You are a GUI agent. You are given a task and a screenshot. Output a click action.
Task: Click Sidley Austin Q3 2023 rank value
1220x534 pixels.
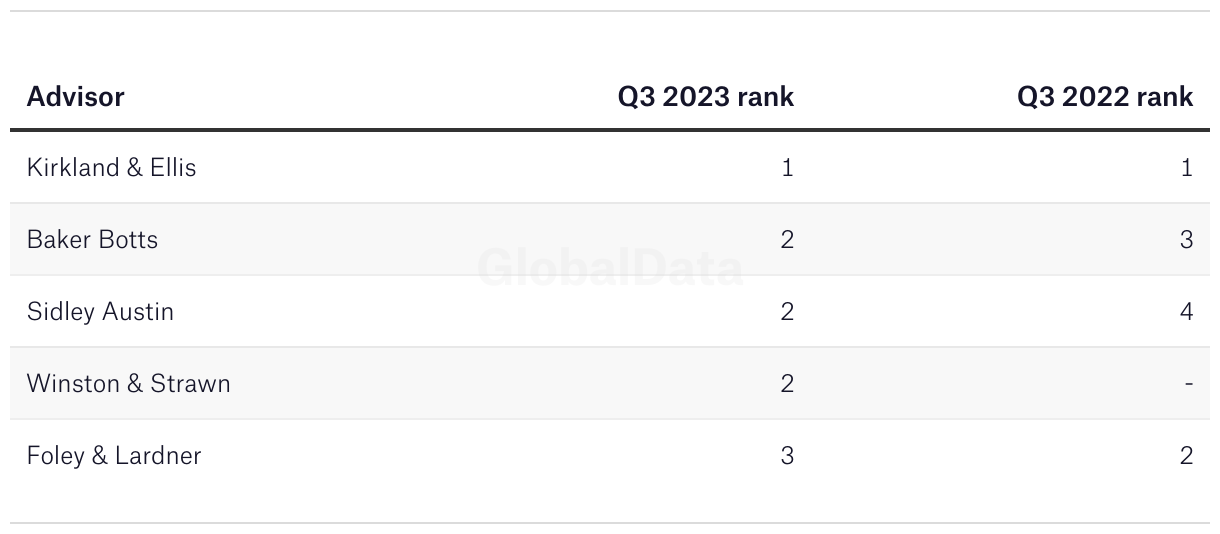click(787, 311)
